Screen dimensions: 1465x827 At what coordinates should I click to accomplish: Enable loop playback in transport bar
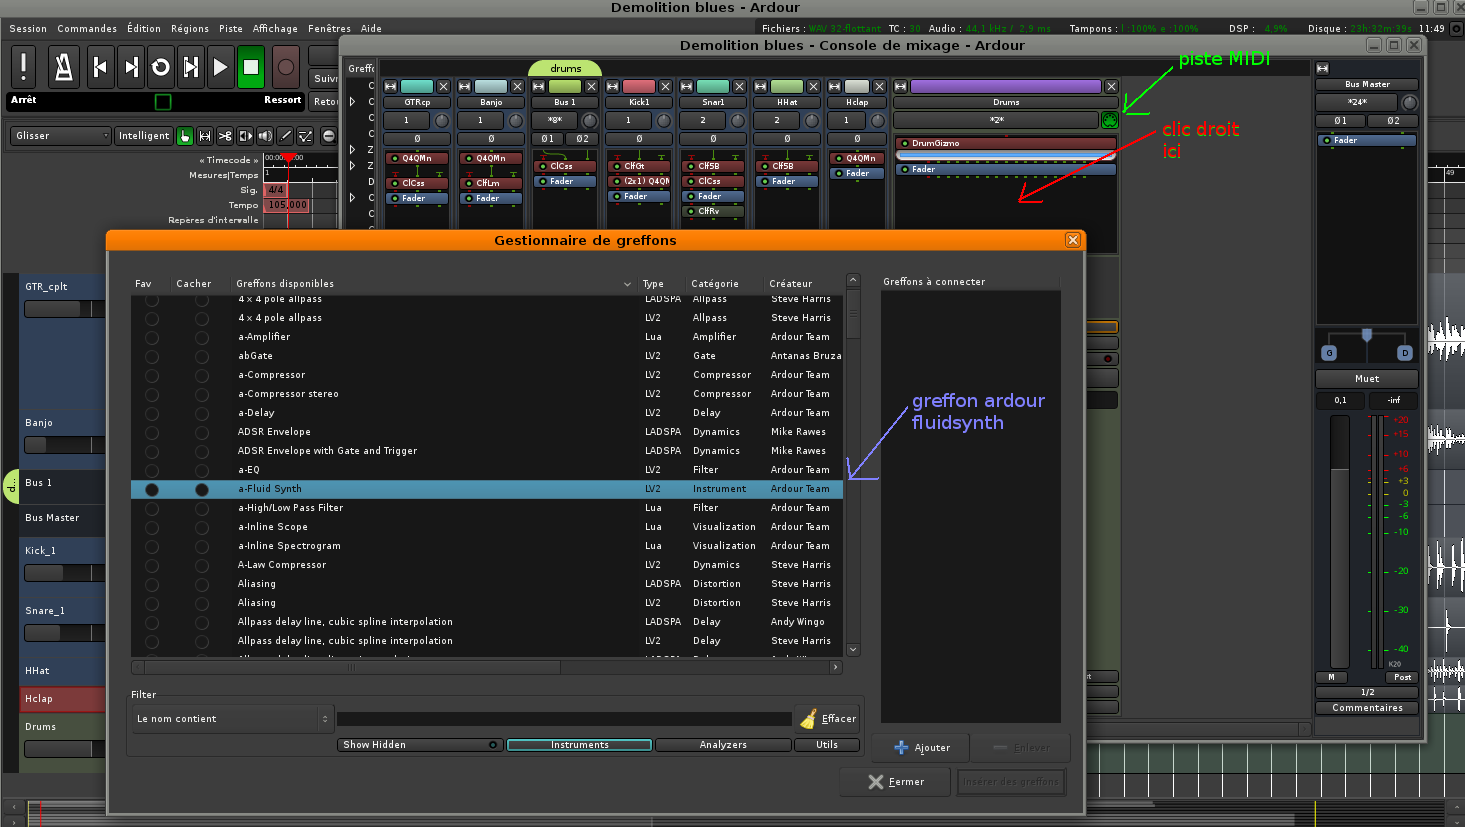pyautogui.click(x=160, y=67)
